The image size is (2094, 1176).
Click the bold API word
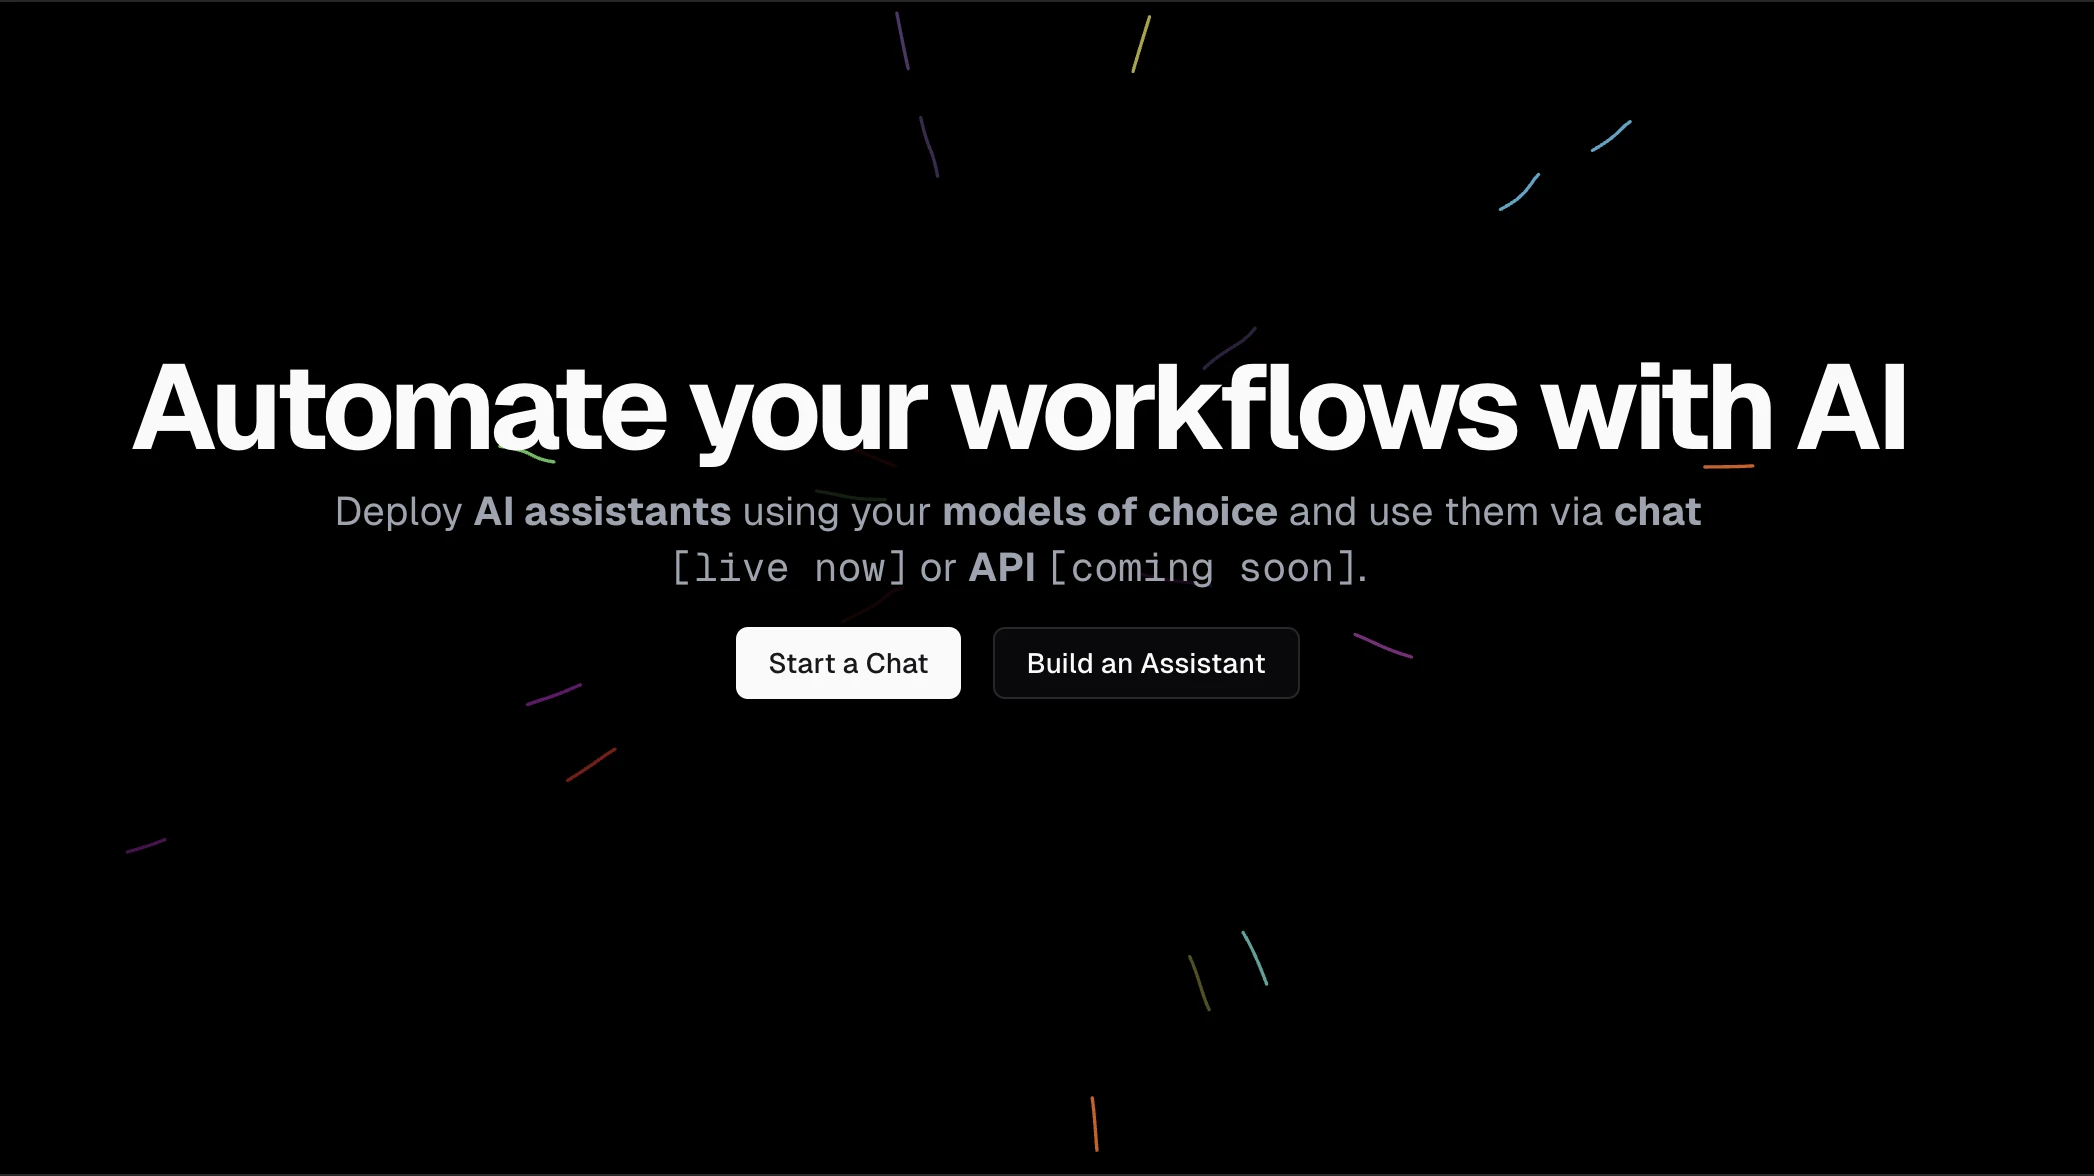1002,568
